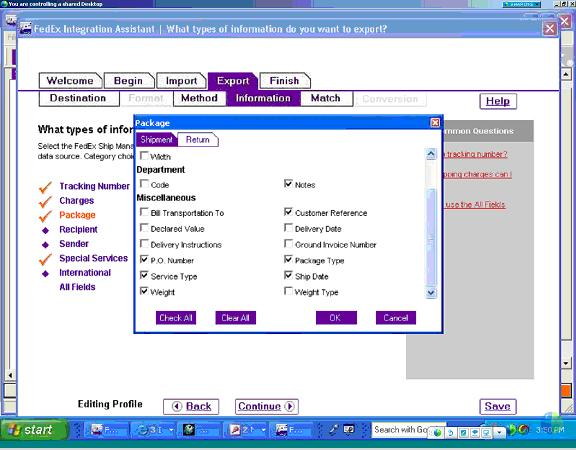Check Ground Invoice Number box

tap(288, 244)
